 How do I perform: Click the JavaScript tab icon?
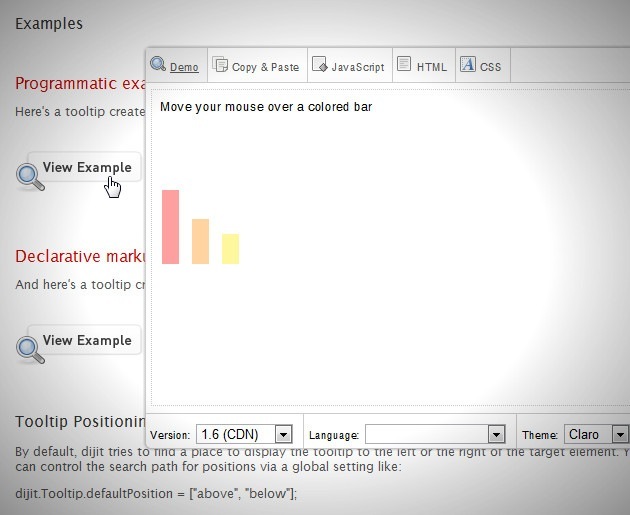click(320, 64)
